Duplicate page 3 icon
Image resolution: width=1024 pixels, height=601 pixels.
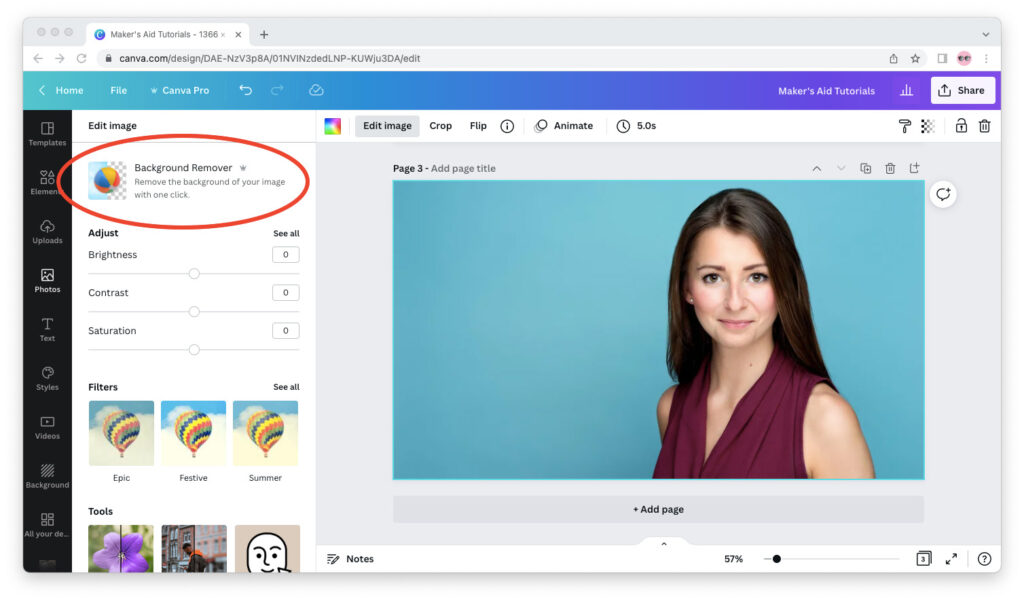tap(865, 169)
